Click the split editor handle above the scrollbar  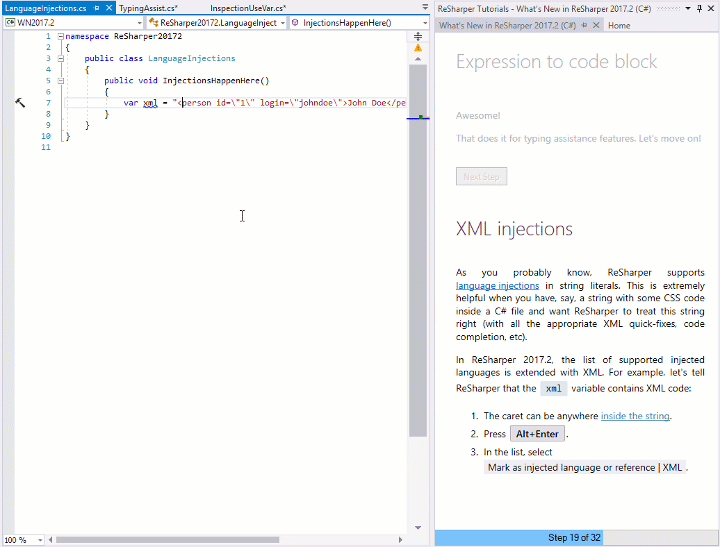tap(418, 36)
